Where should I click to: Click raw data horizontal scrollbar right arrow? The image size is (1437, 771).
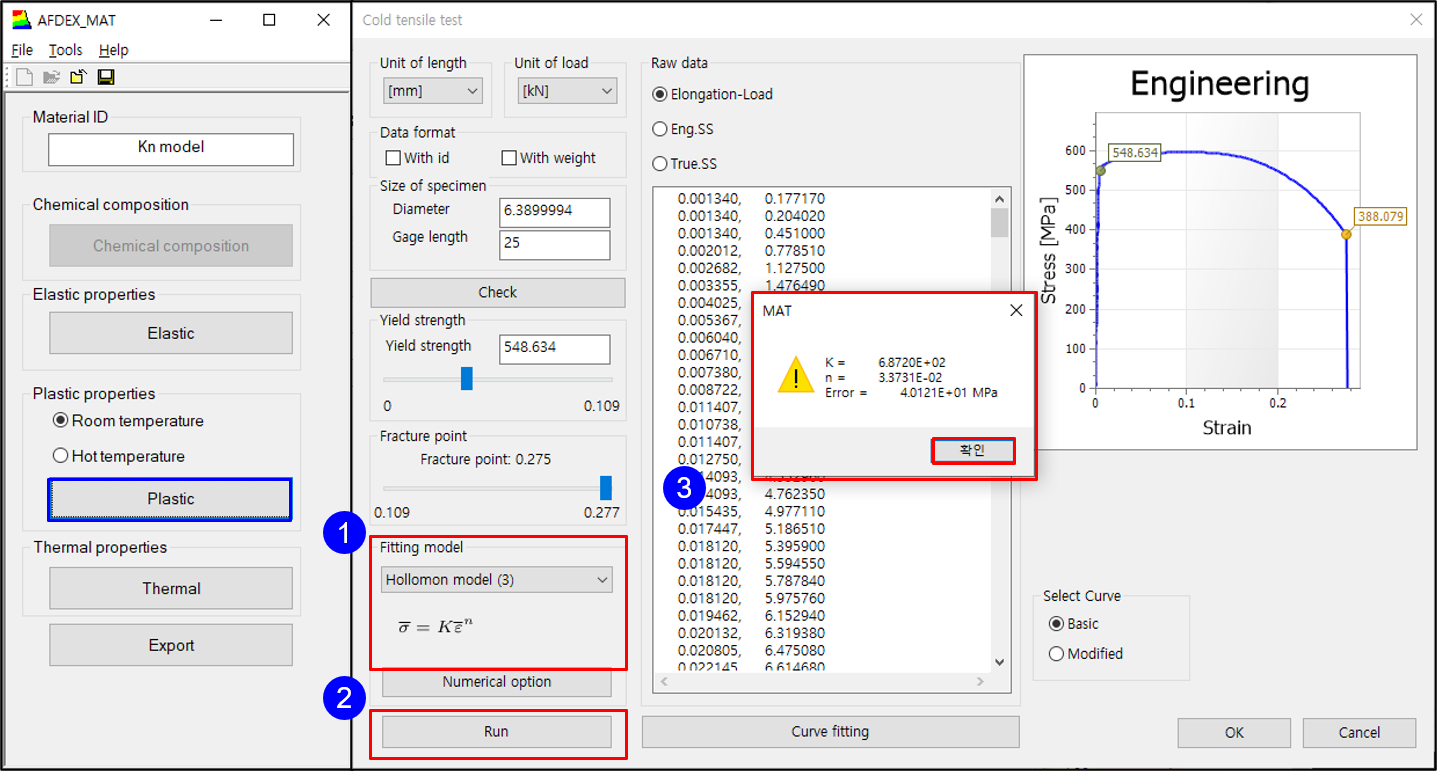(x=981, y=682)
